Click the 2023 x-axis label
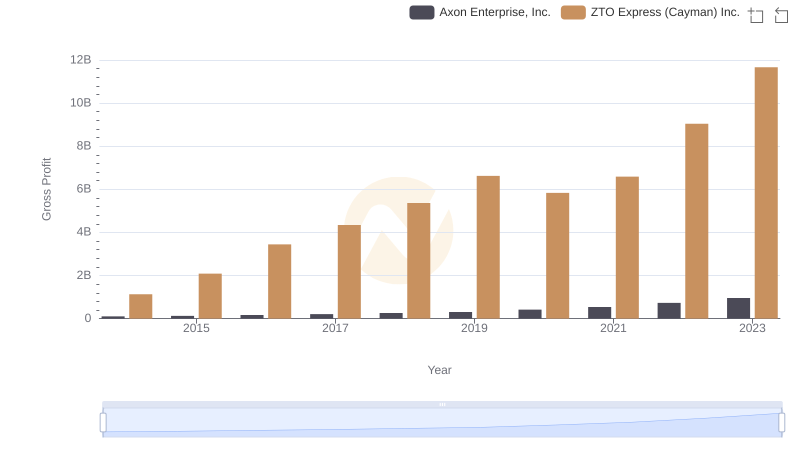This screenshot has width=800, height=461. click(753, 328)
